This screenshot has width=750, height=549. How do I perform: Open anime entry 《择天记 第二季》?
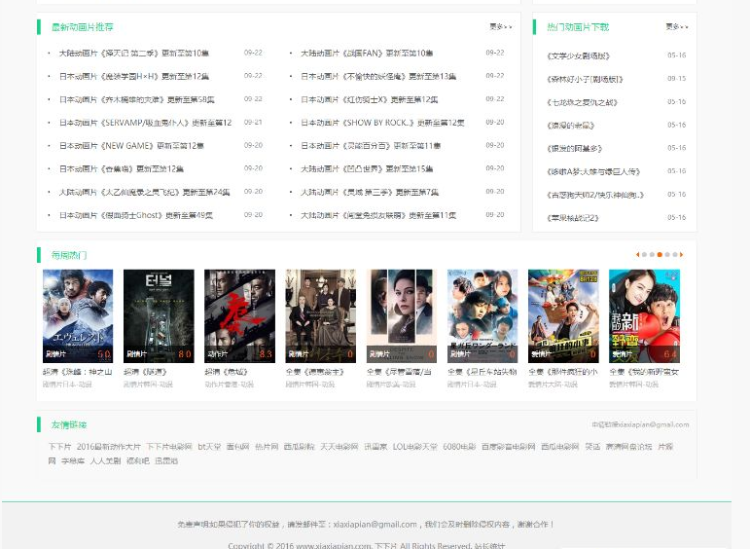coord(134,53)
